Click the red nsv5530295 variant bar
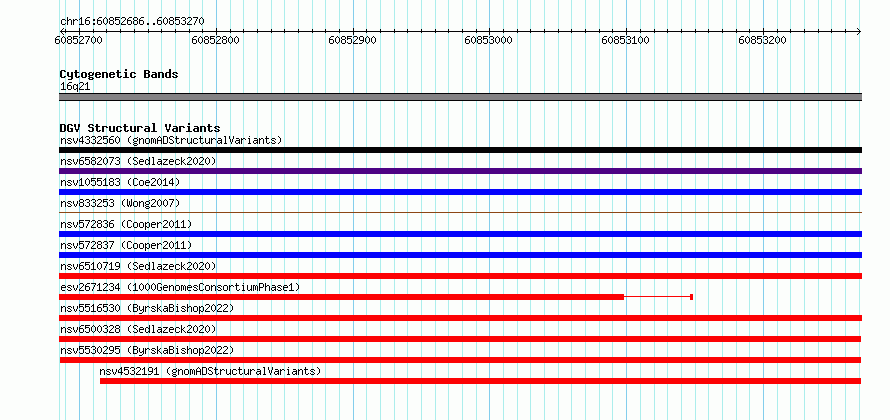 click(460, 360)
